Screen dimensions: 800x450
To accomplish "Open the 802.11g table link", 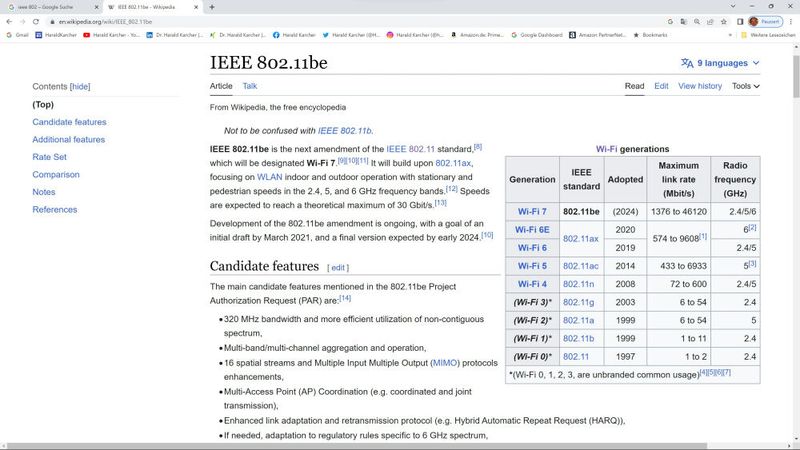I will (x=578, y=302).
